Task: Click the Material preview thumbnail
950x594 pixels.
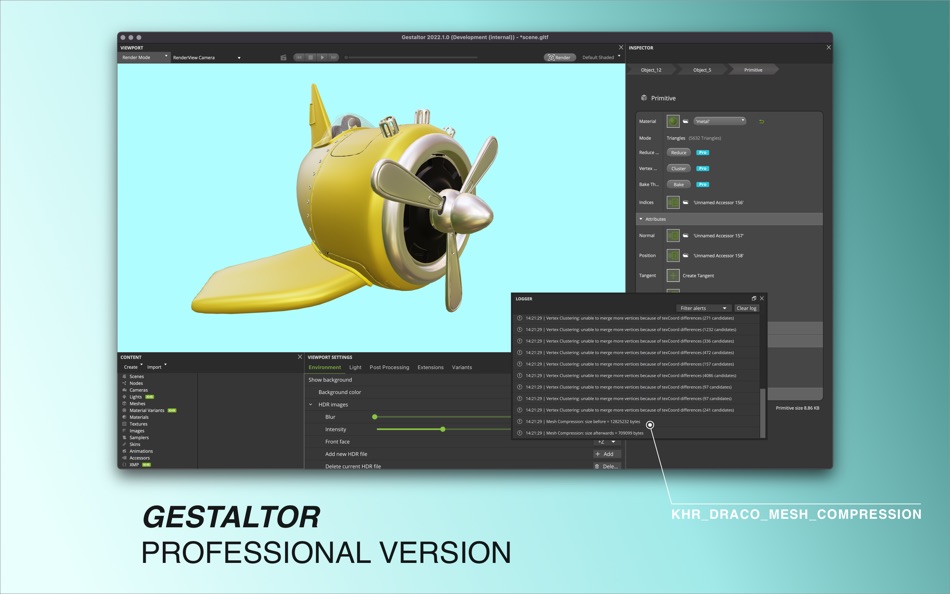Action: 673,121
